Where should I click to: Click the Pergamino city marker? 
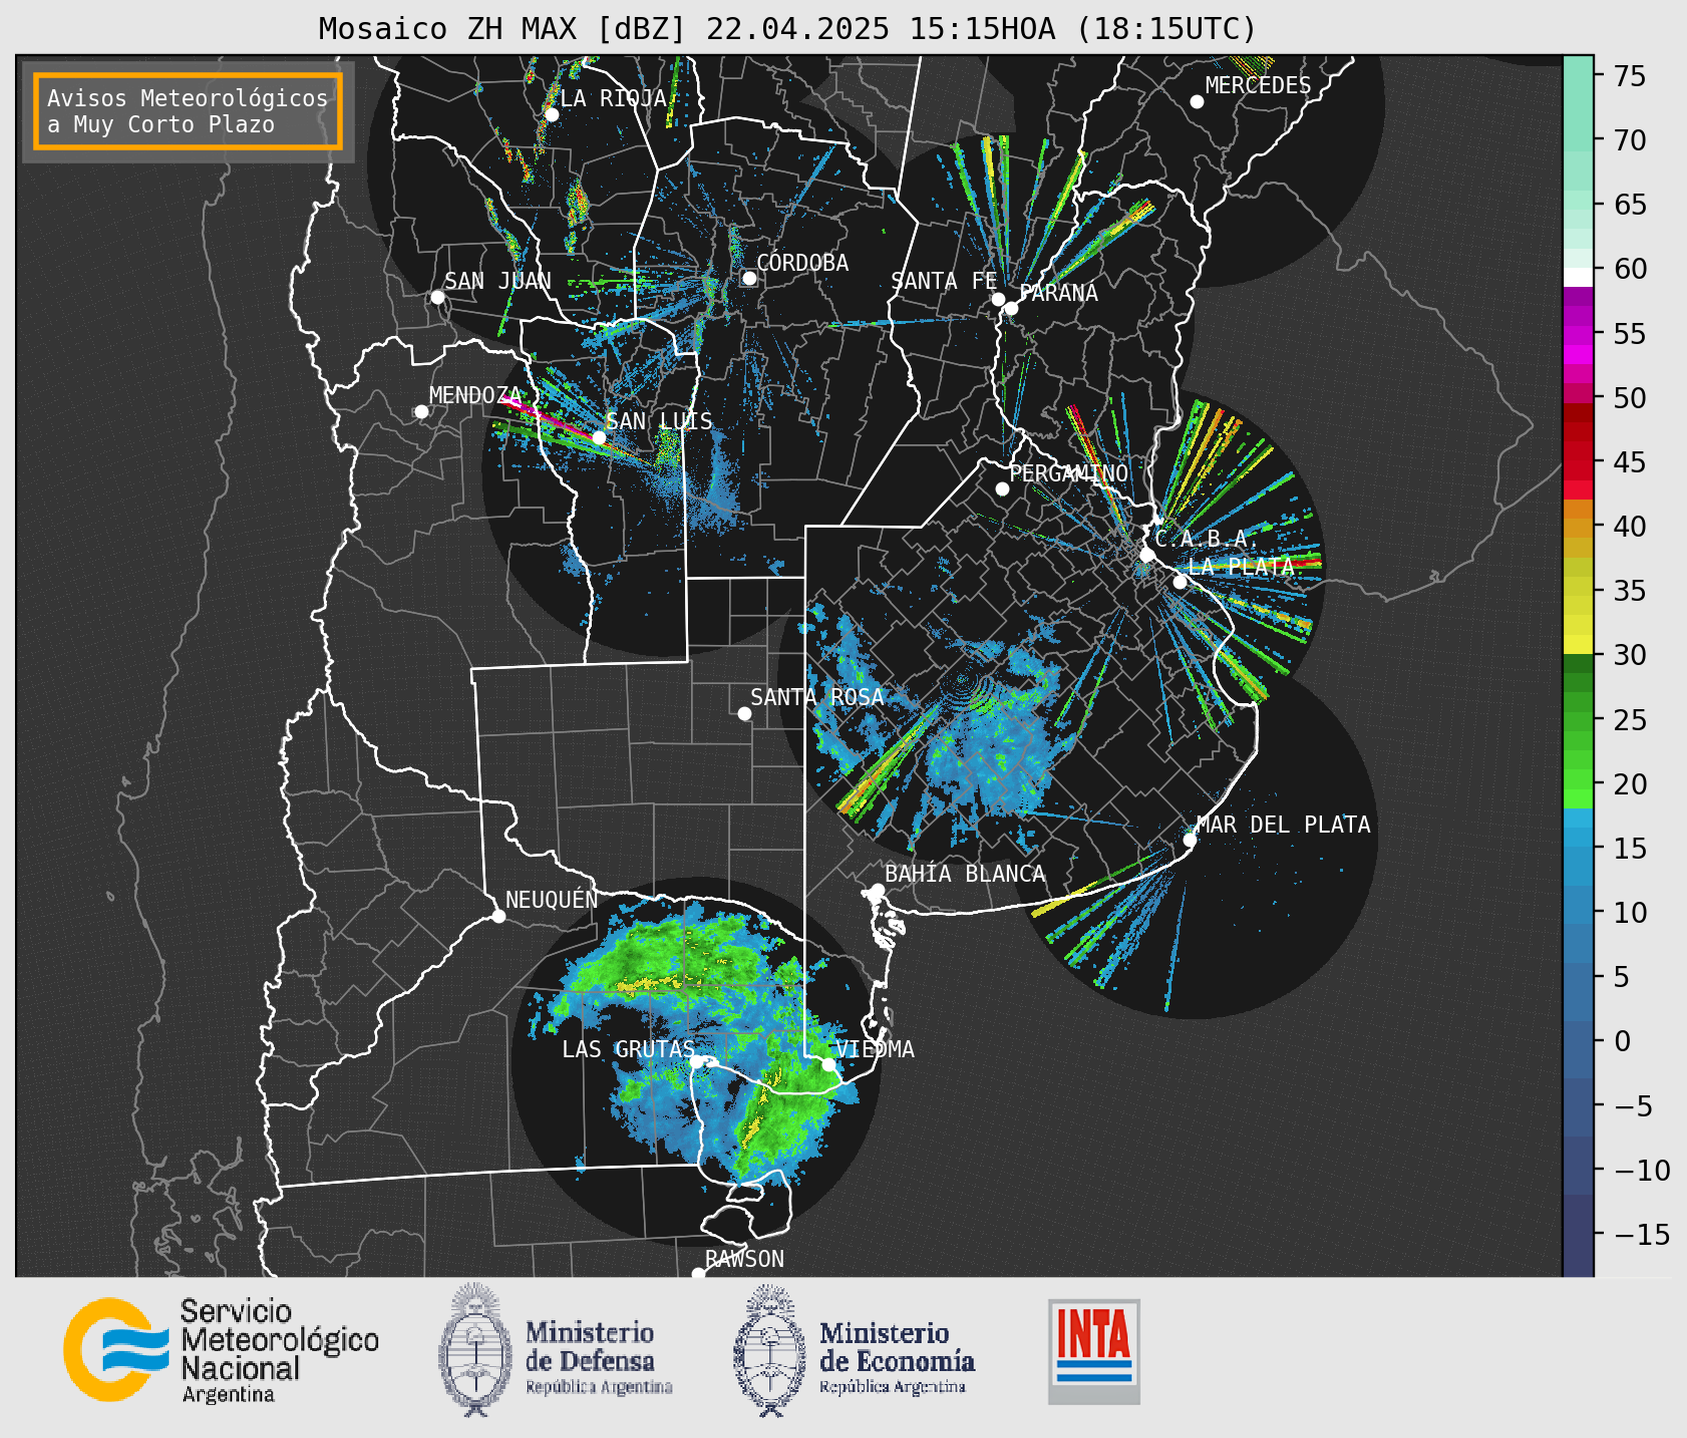(1002, 489)
